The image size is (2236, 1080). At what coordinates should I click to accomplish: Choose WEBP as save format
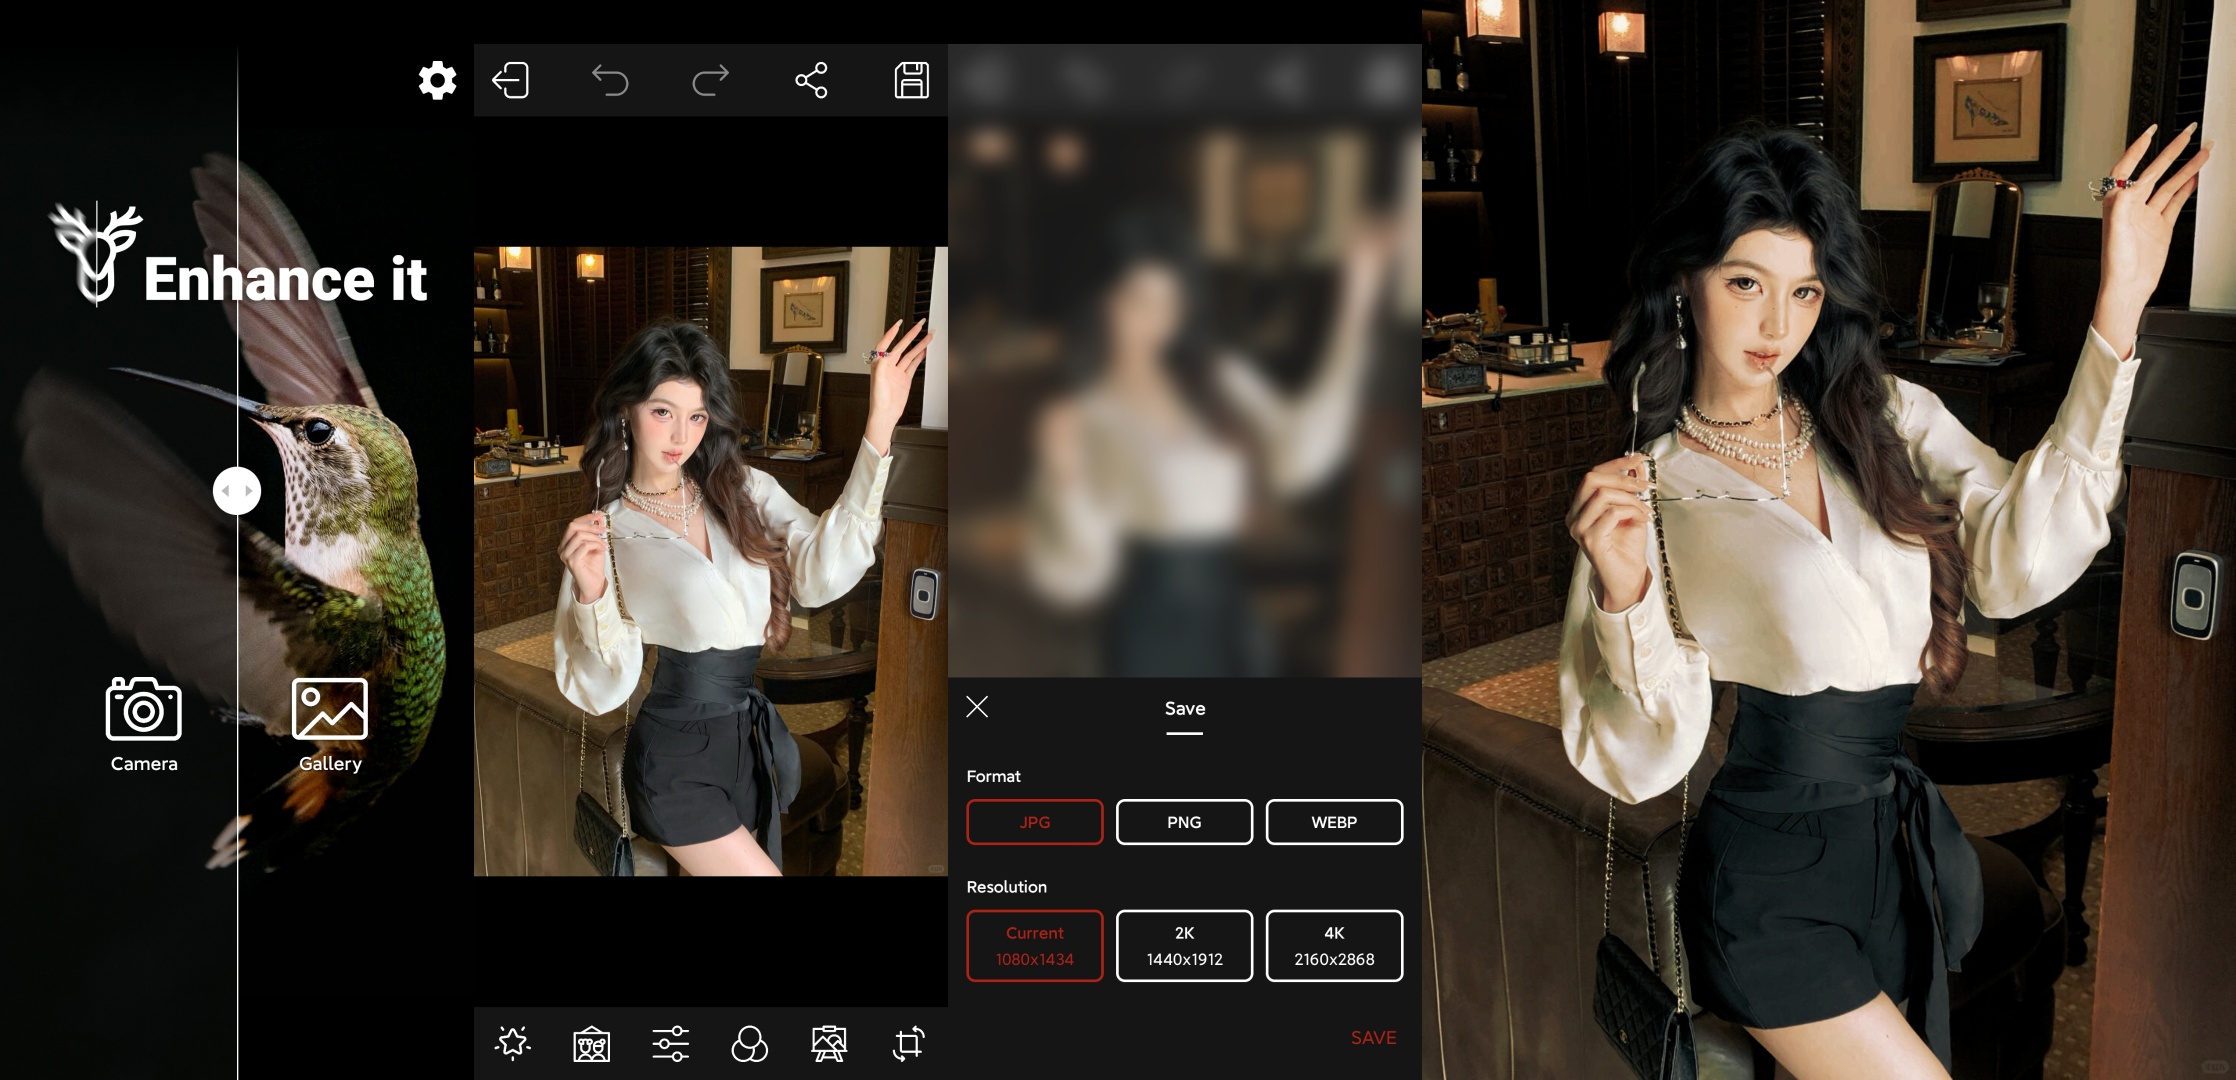pyautogui.click(x=1334, y=822)
